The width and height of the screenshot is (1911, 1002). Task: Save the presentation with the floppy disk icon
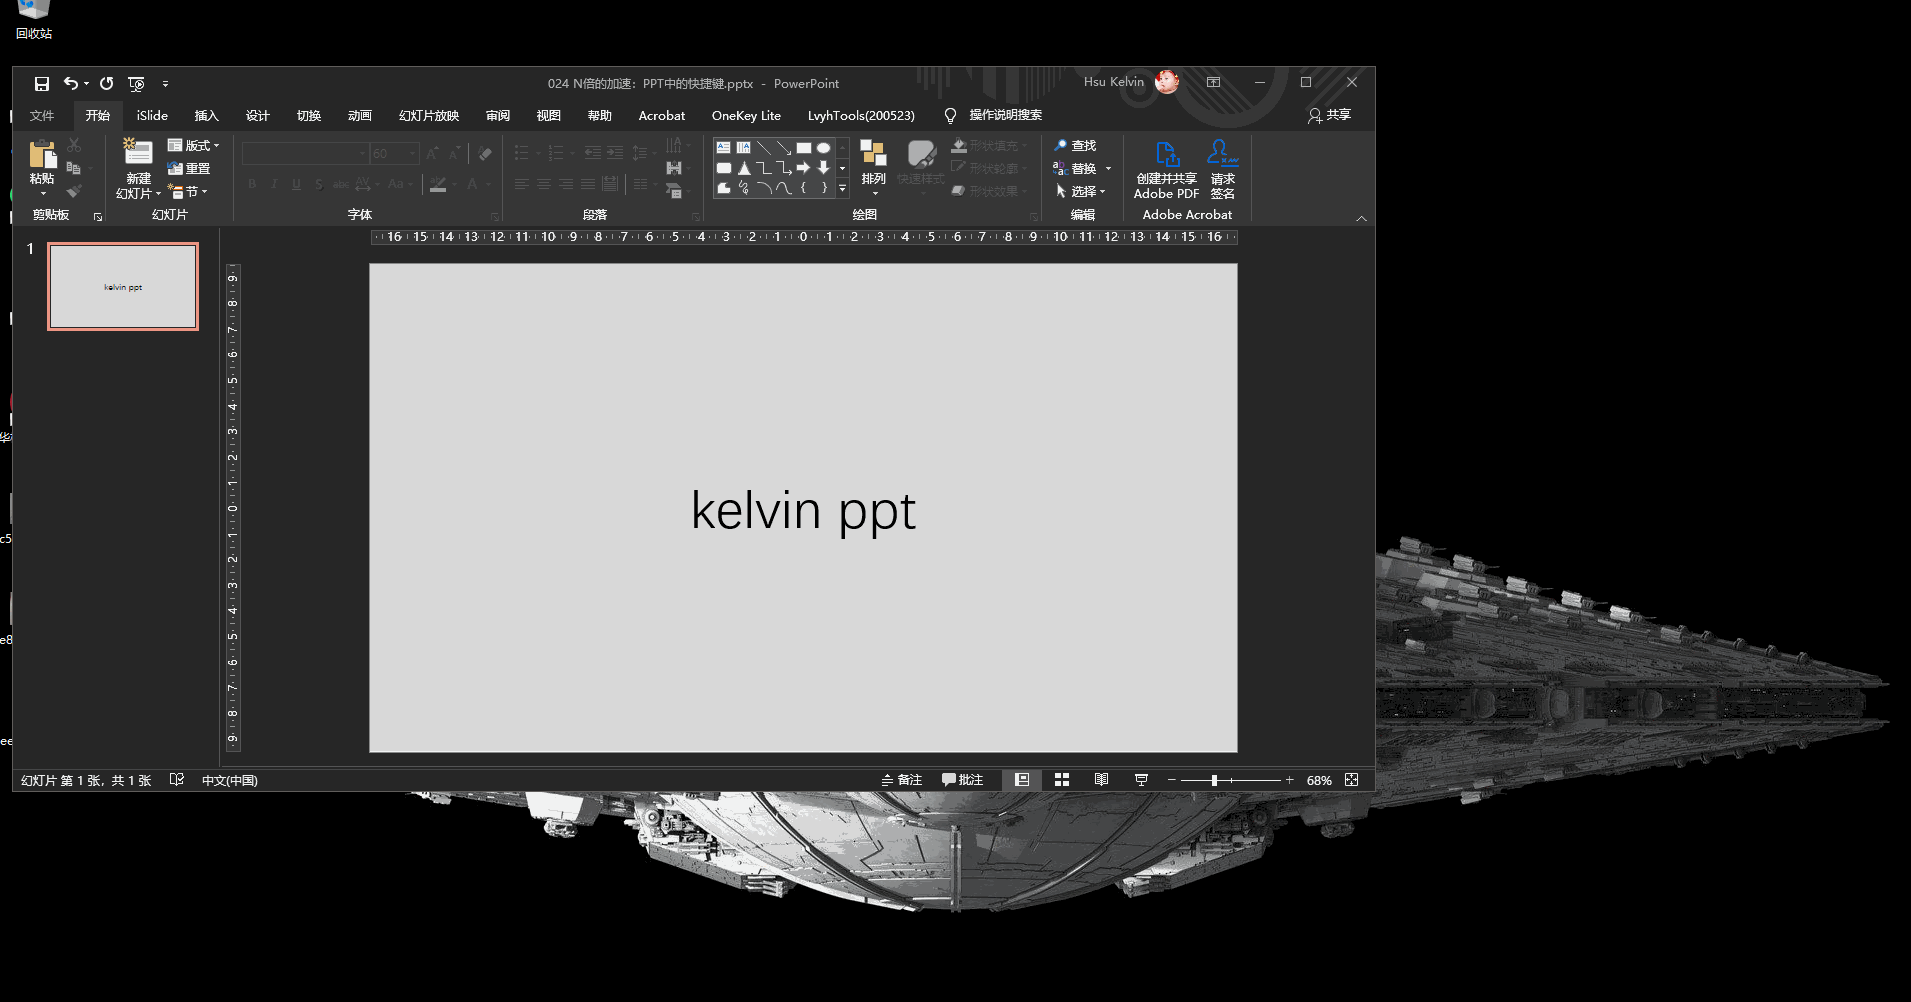[x=41, y=84]
